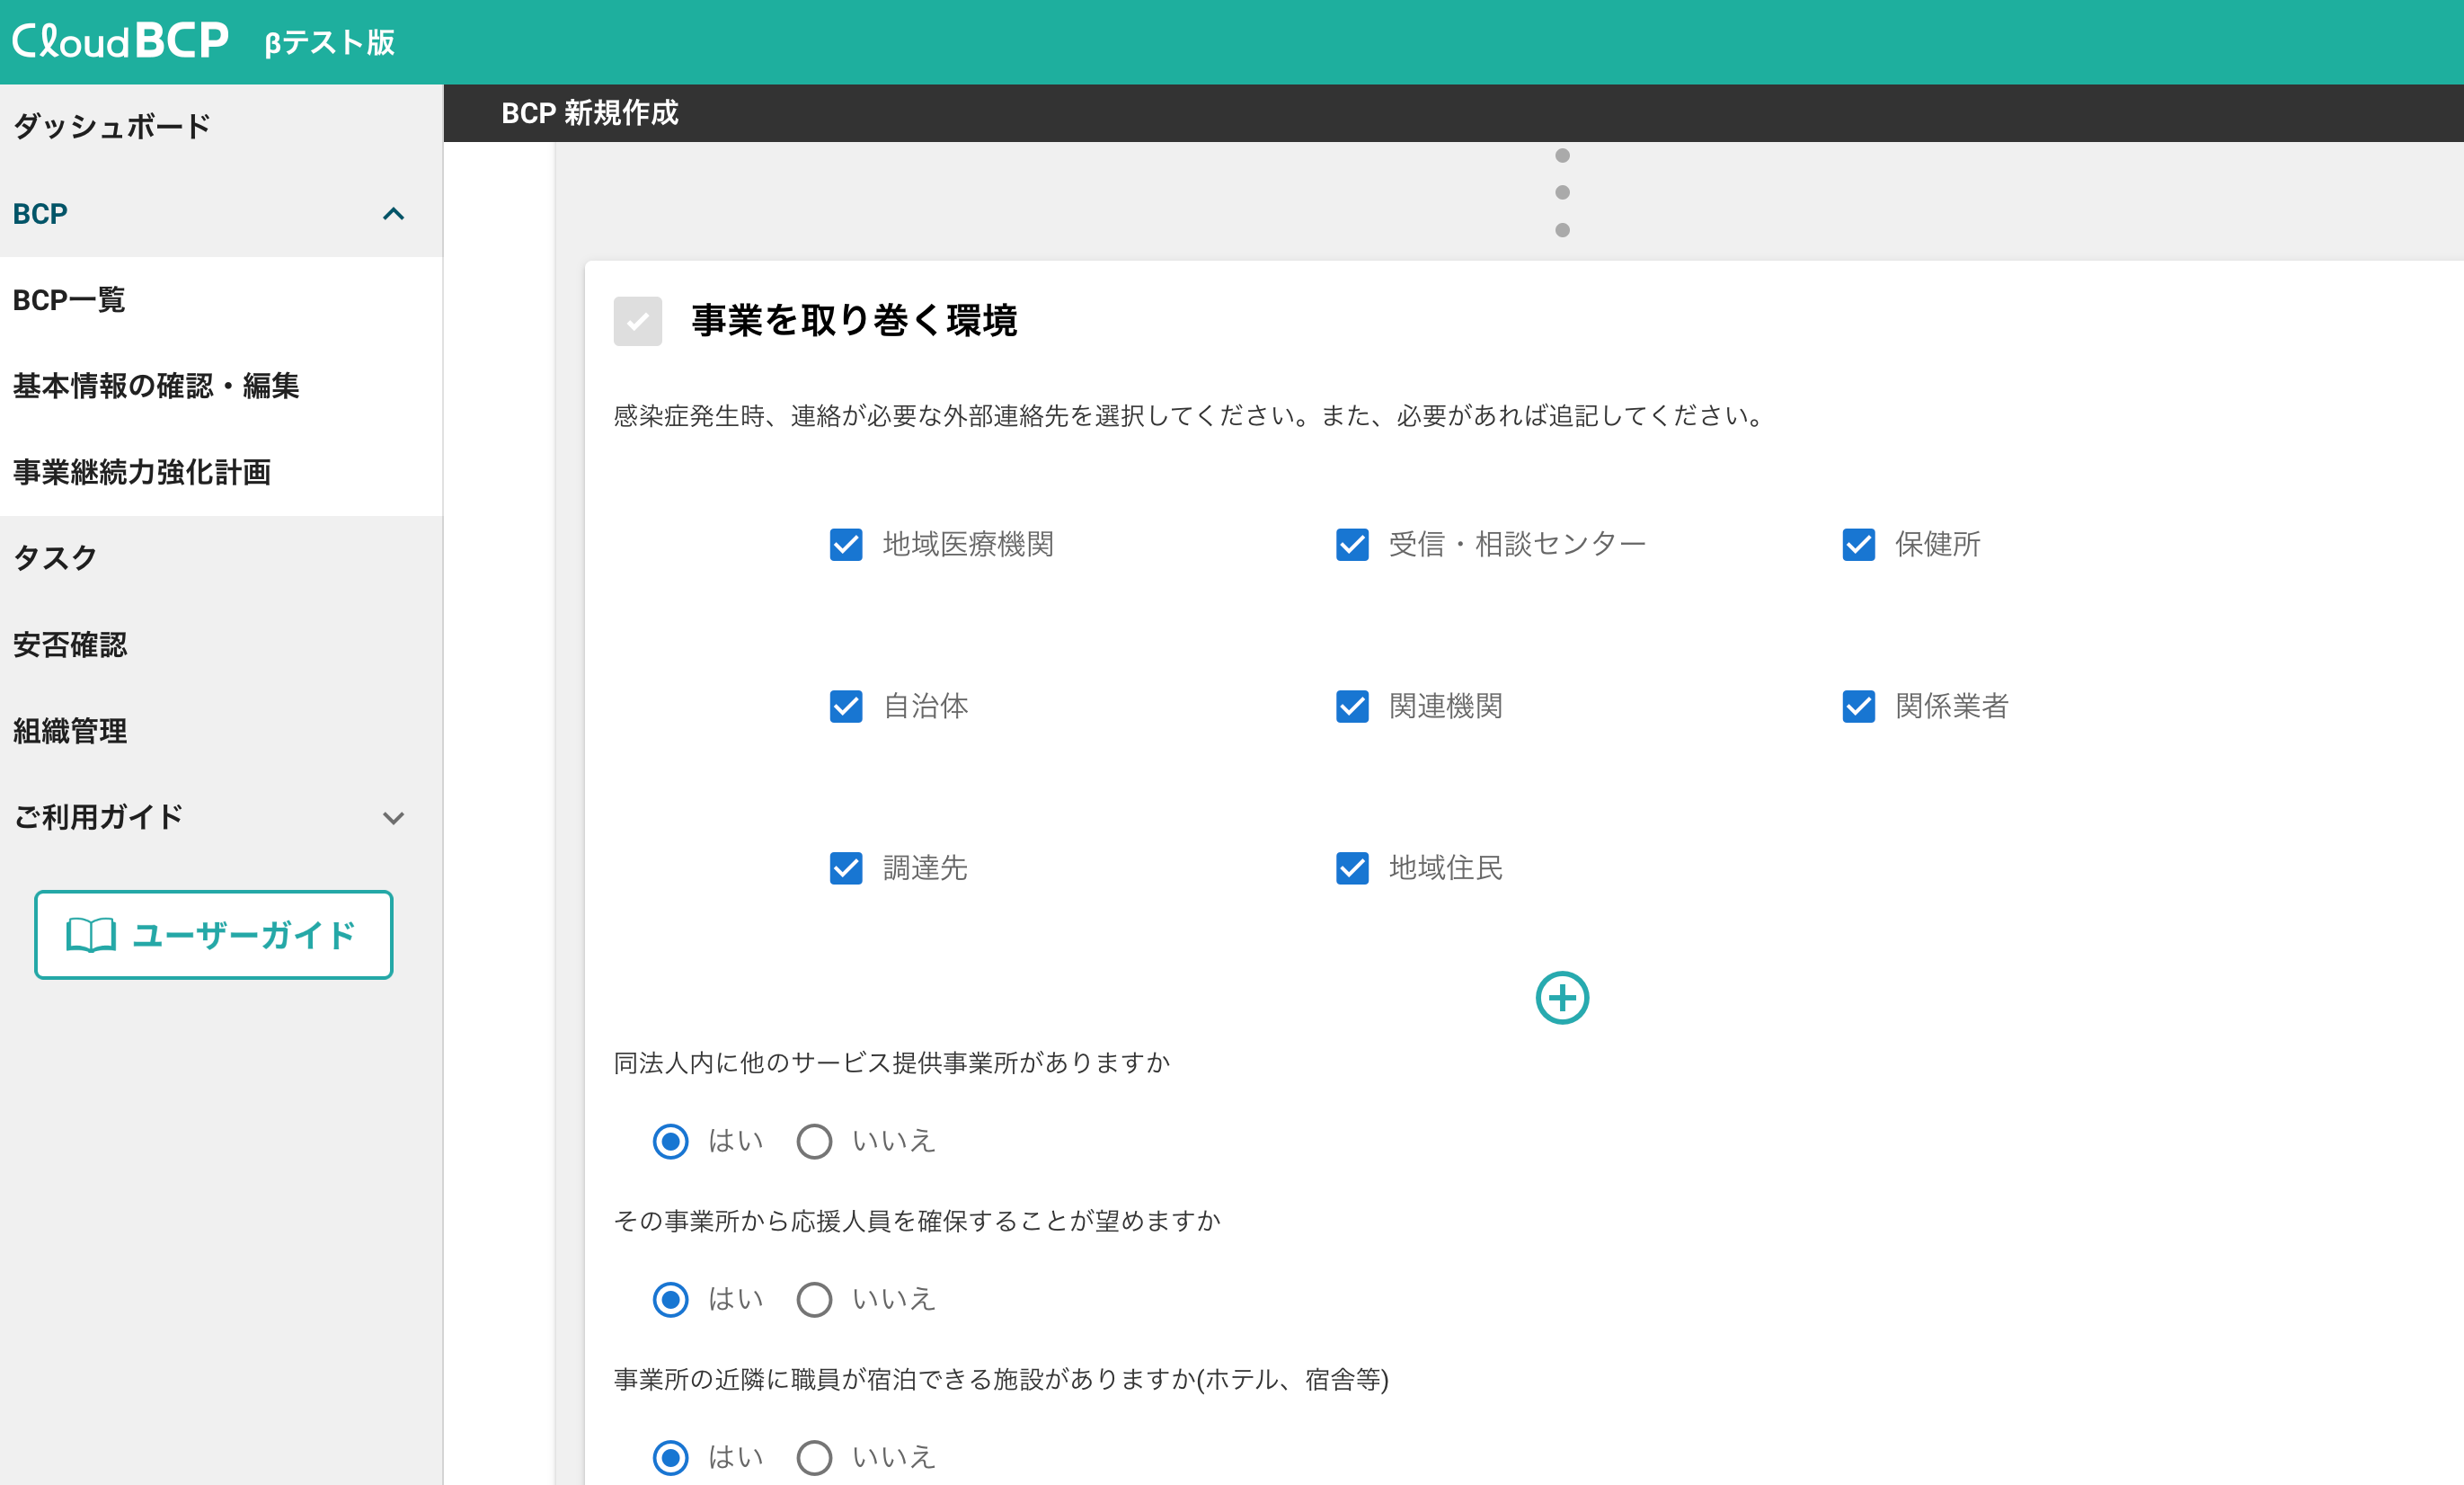This screenshot has width=2464, height=1485.
Task: Click the ユーザーガイド button
Action: [x=213, y=935]
